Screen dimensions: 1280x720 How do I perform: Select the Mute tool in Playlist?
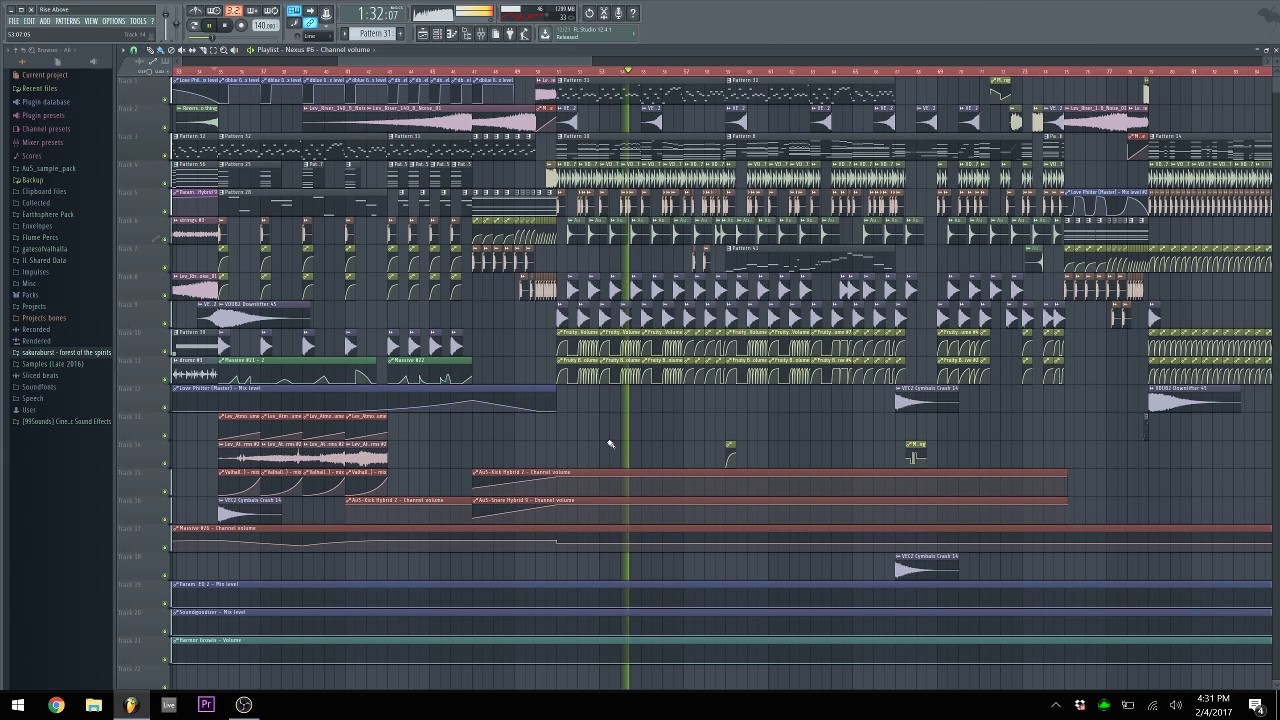click(182, 50)
